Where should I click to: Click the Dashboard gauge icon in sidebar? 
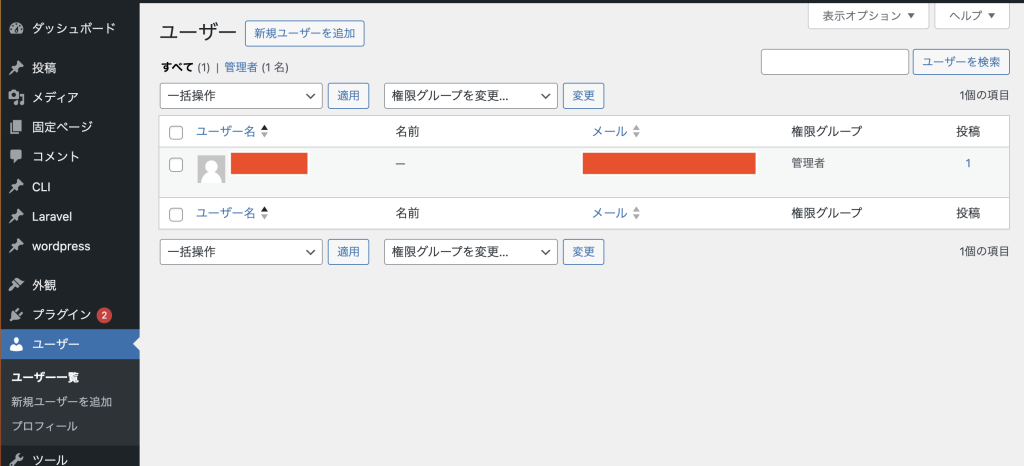(16, 28)
